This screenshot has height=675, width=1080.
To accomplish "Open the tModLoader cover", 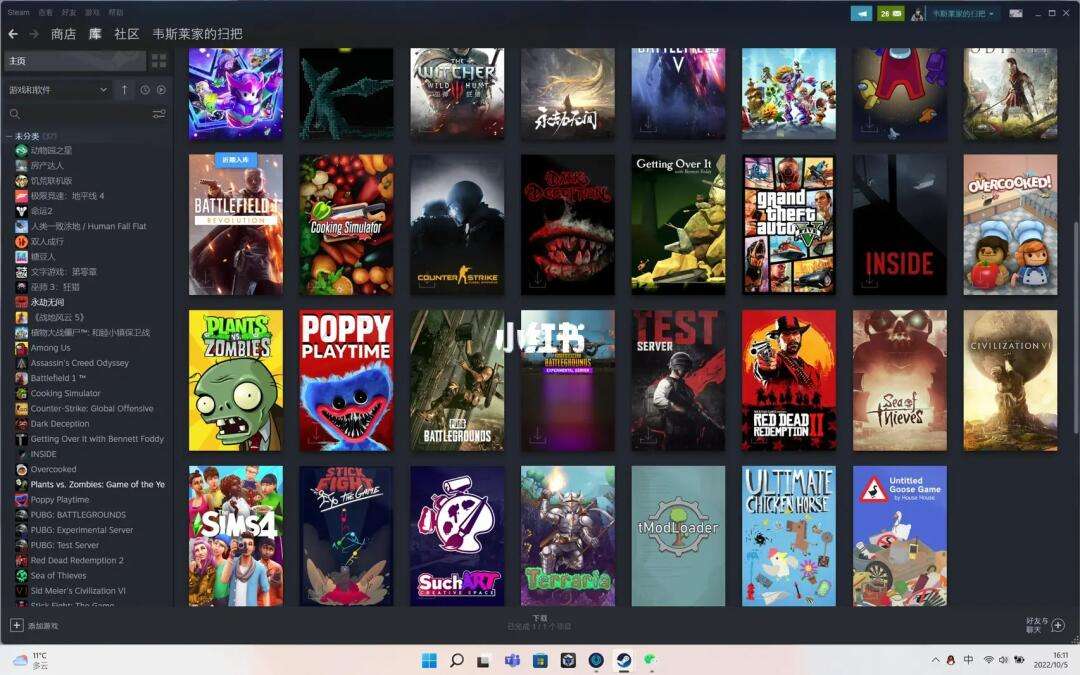I will pyautogui.click(x=678, y=536).
